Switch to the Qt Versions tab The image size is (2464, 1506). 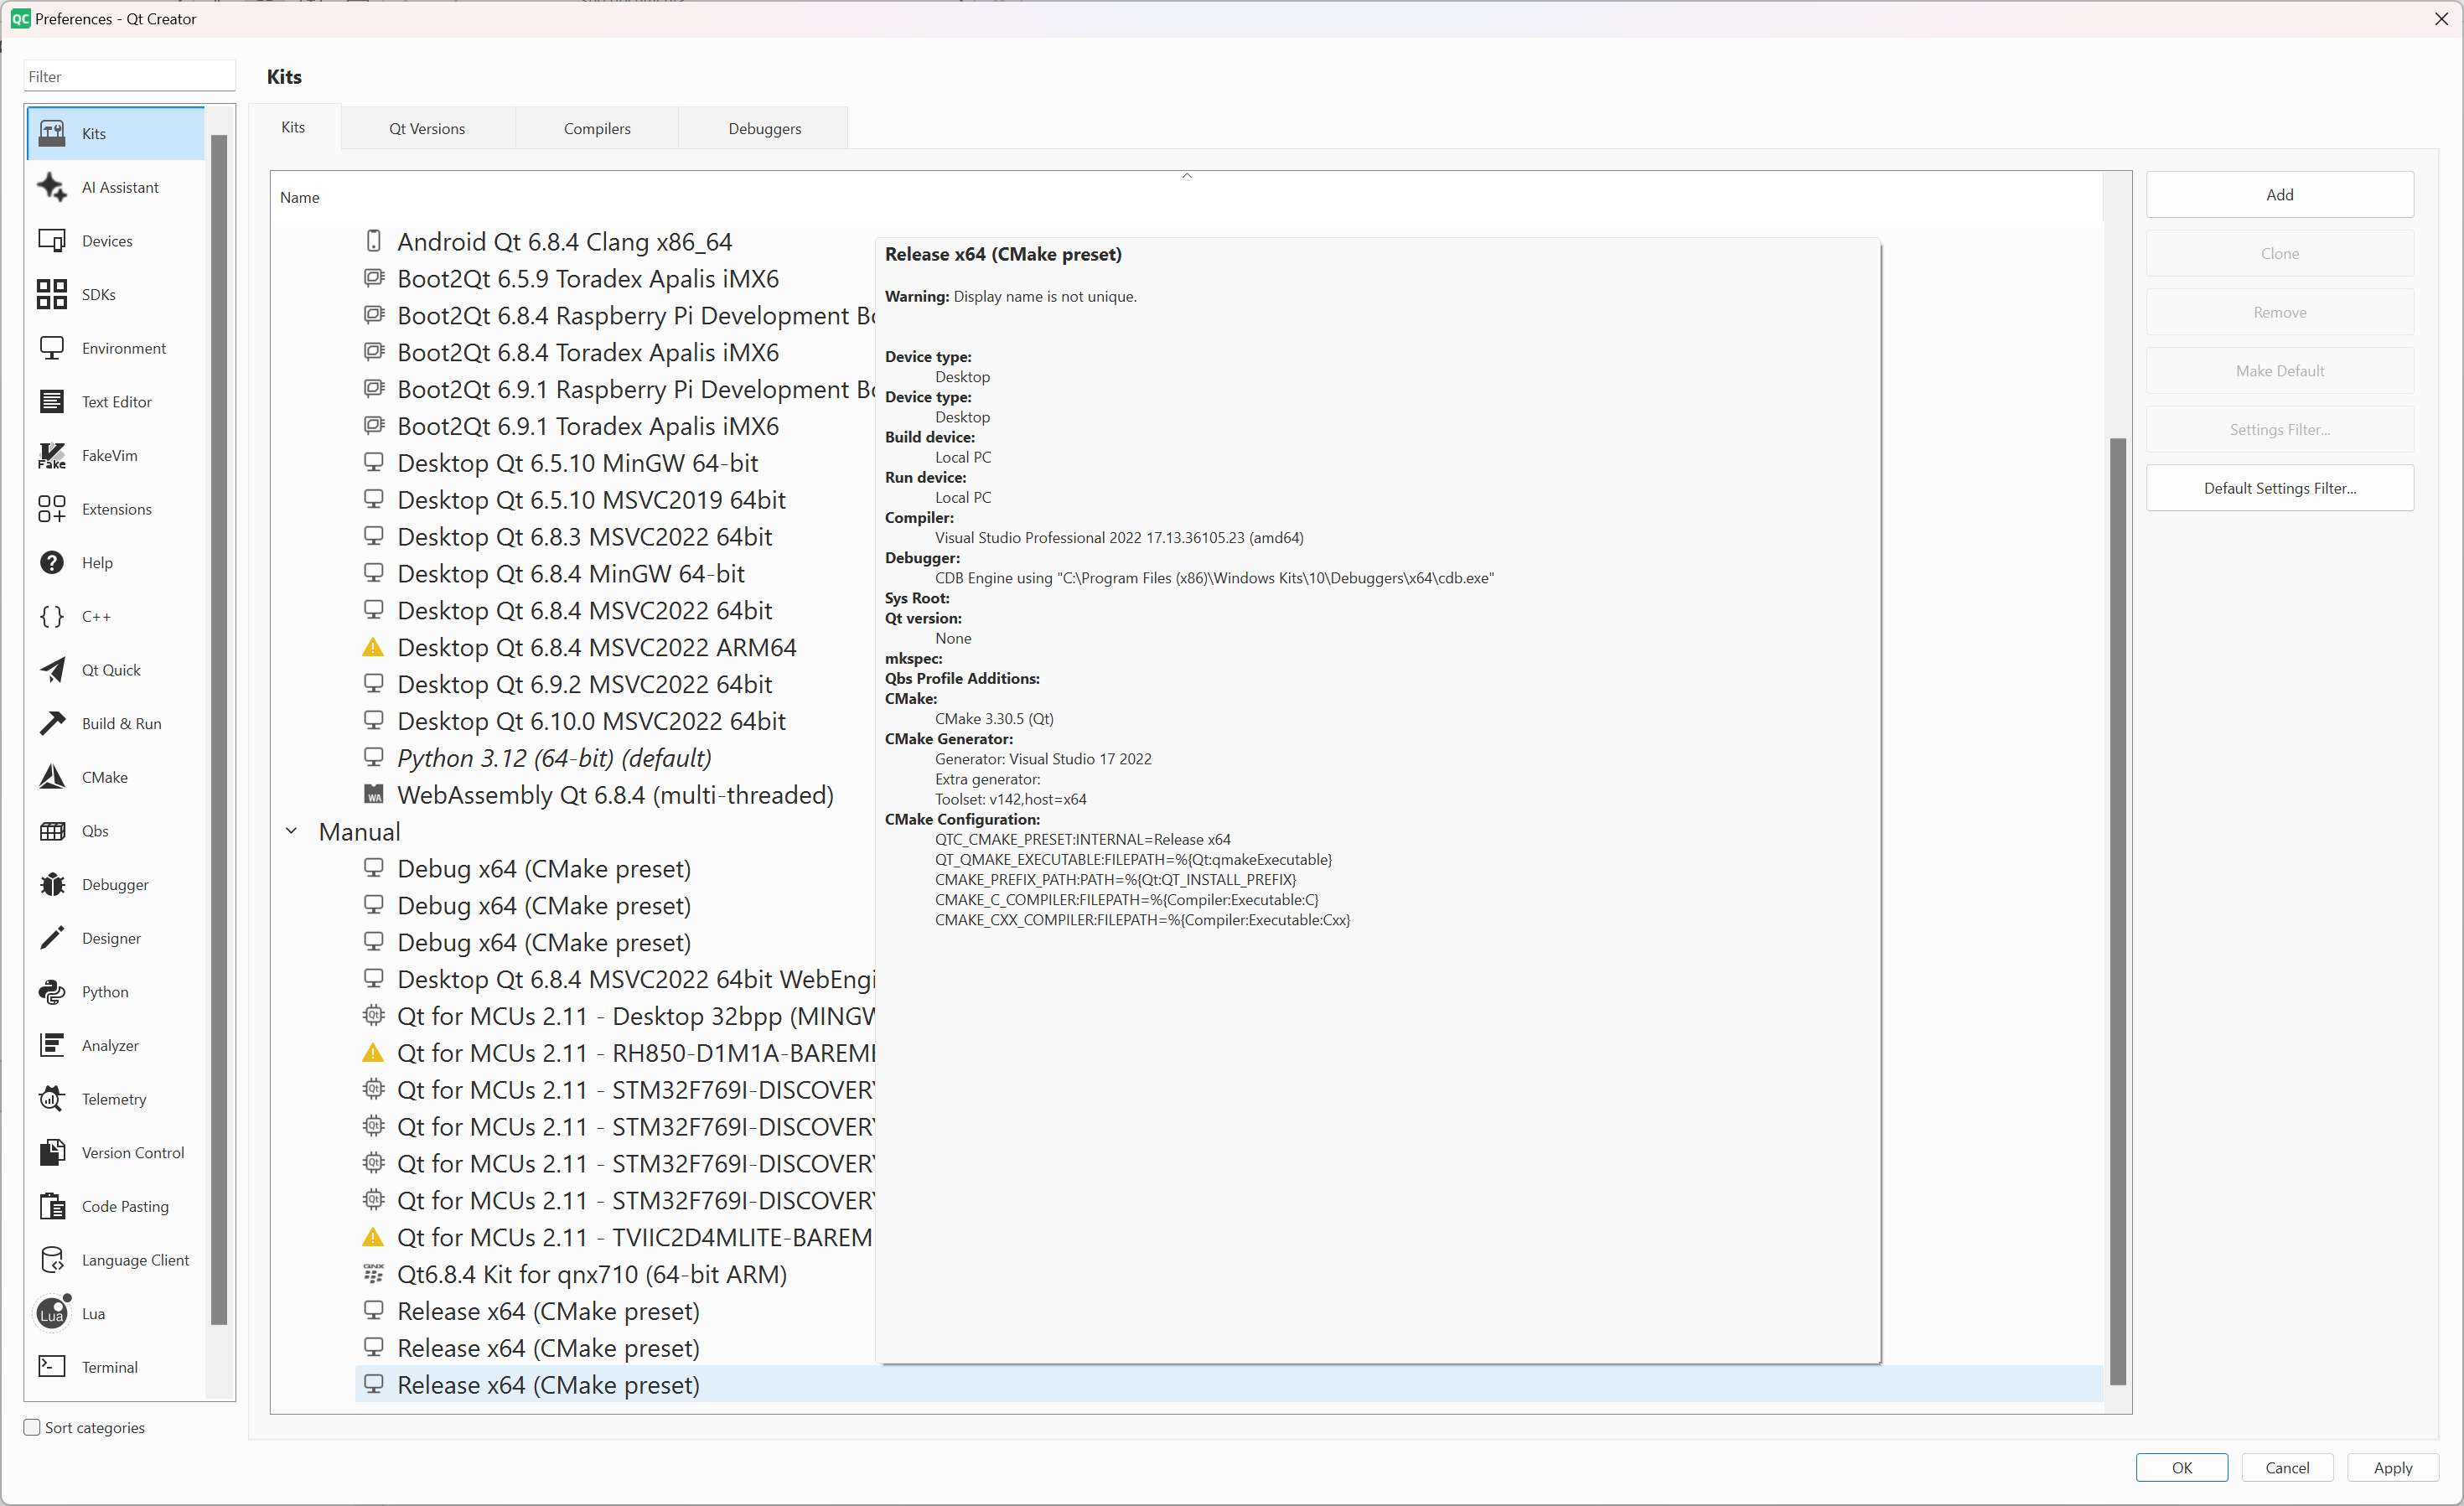pos(427,129)
